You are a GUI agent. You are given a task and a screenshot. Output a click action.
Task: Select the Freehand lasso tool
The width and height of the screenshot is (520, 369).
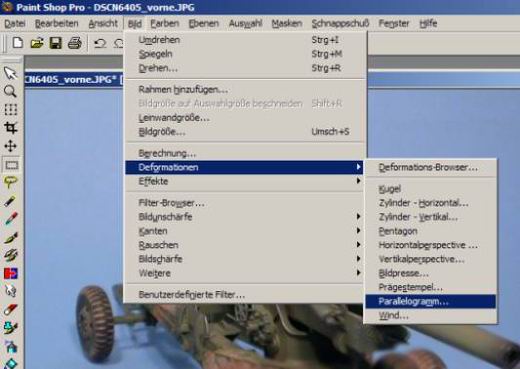point(10,182)
